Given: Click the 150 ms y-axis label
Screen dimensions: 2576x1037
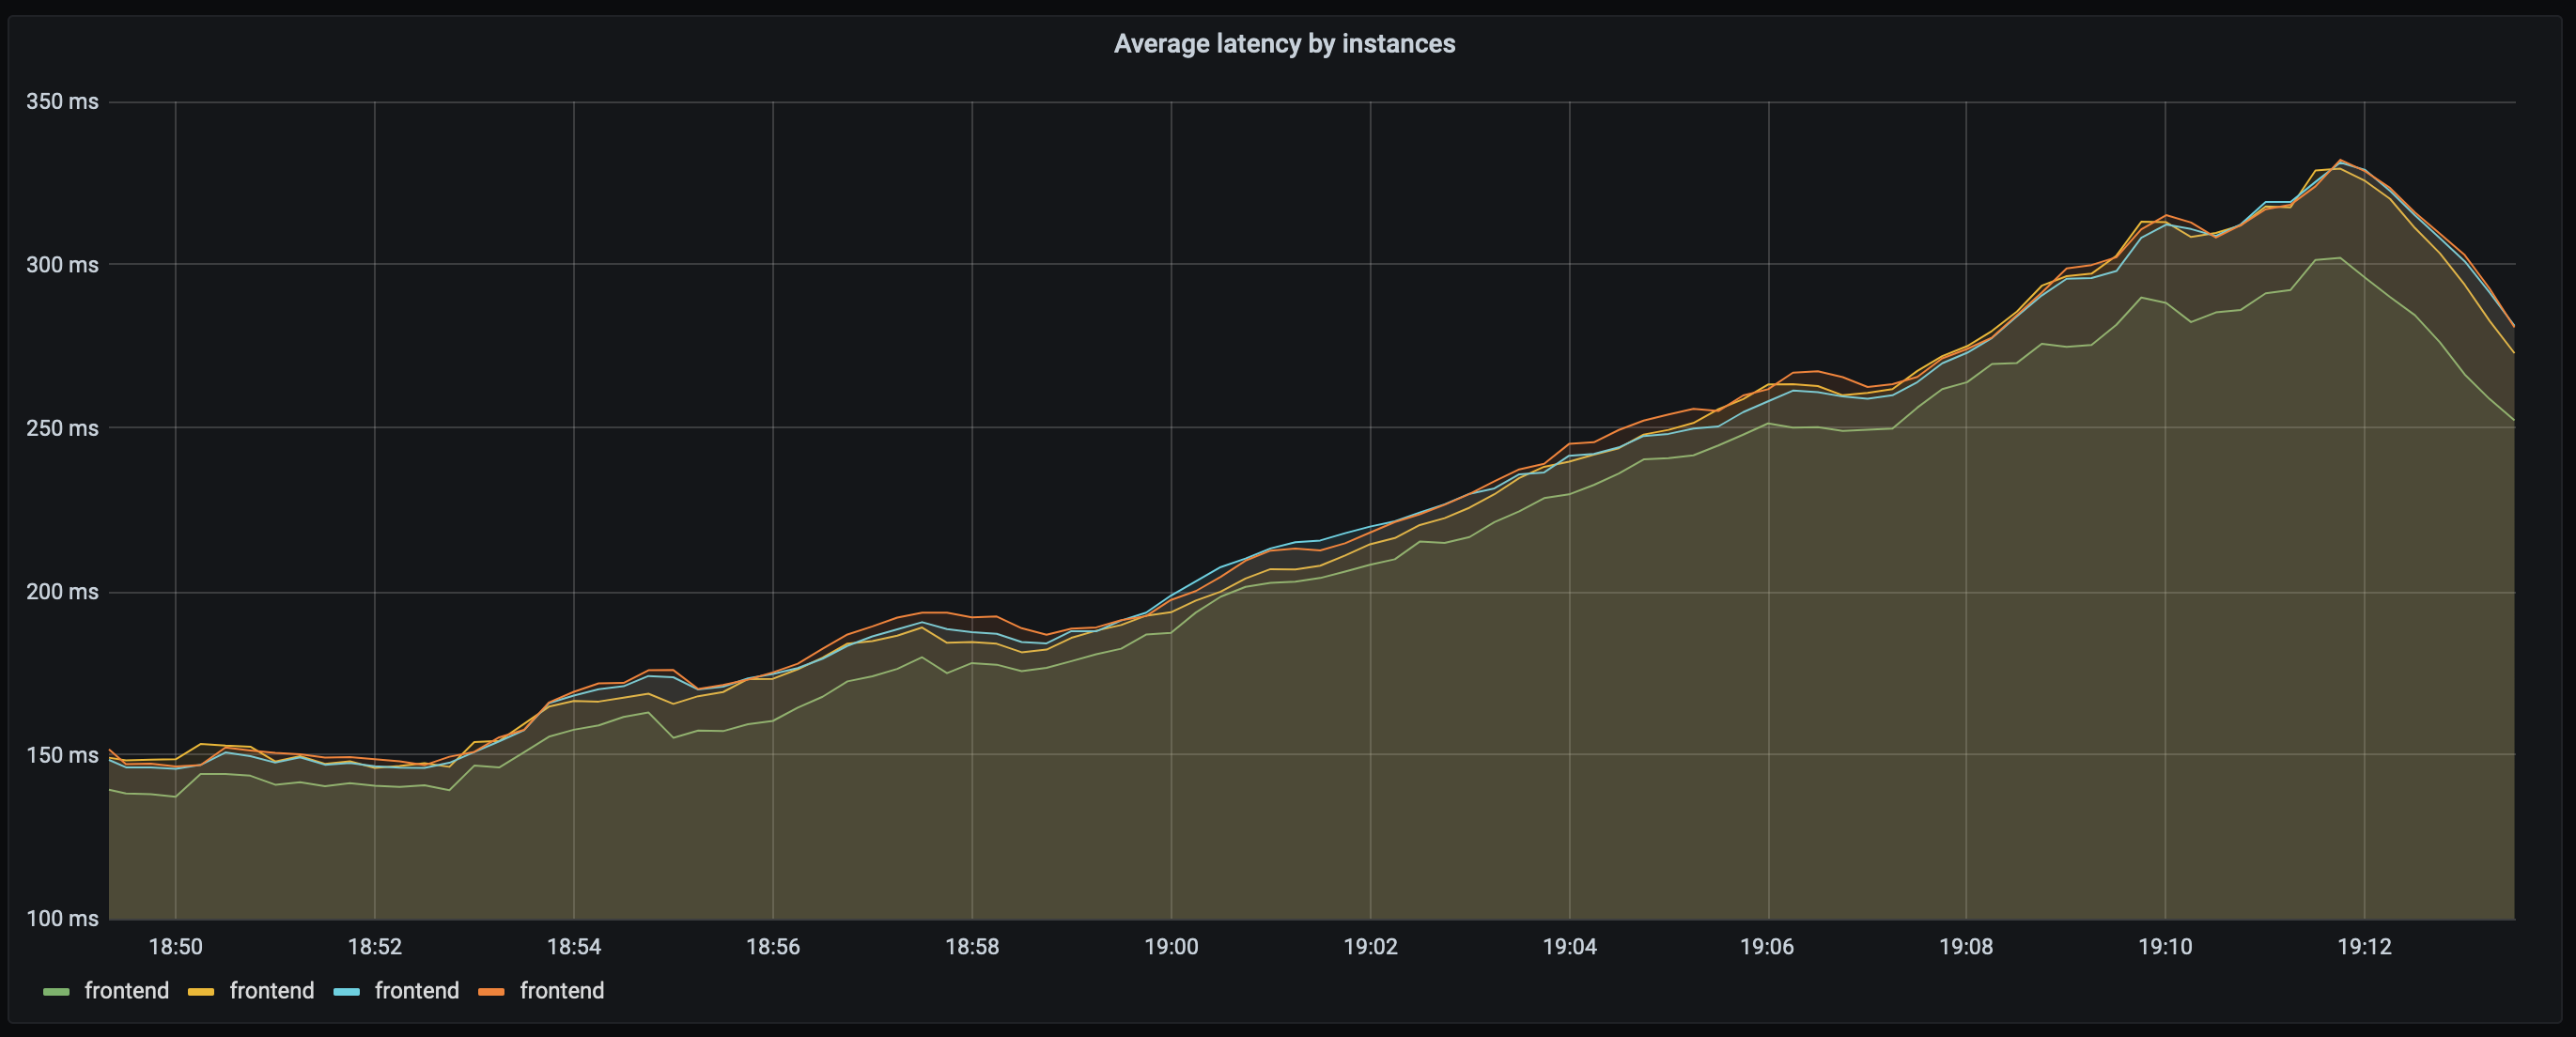Looking at the screenshot, I should [x=62, y=755].
